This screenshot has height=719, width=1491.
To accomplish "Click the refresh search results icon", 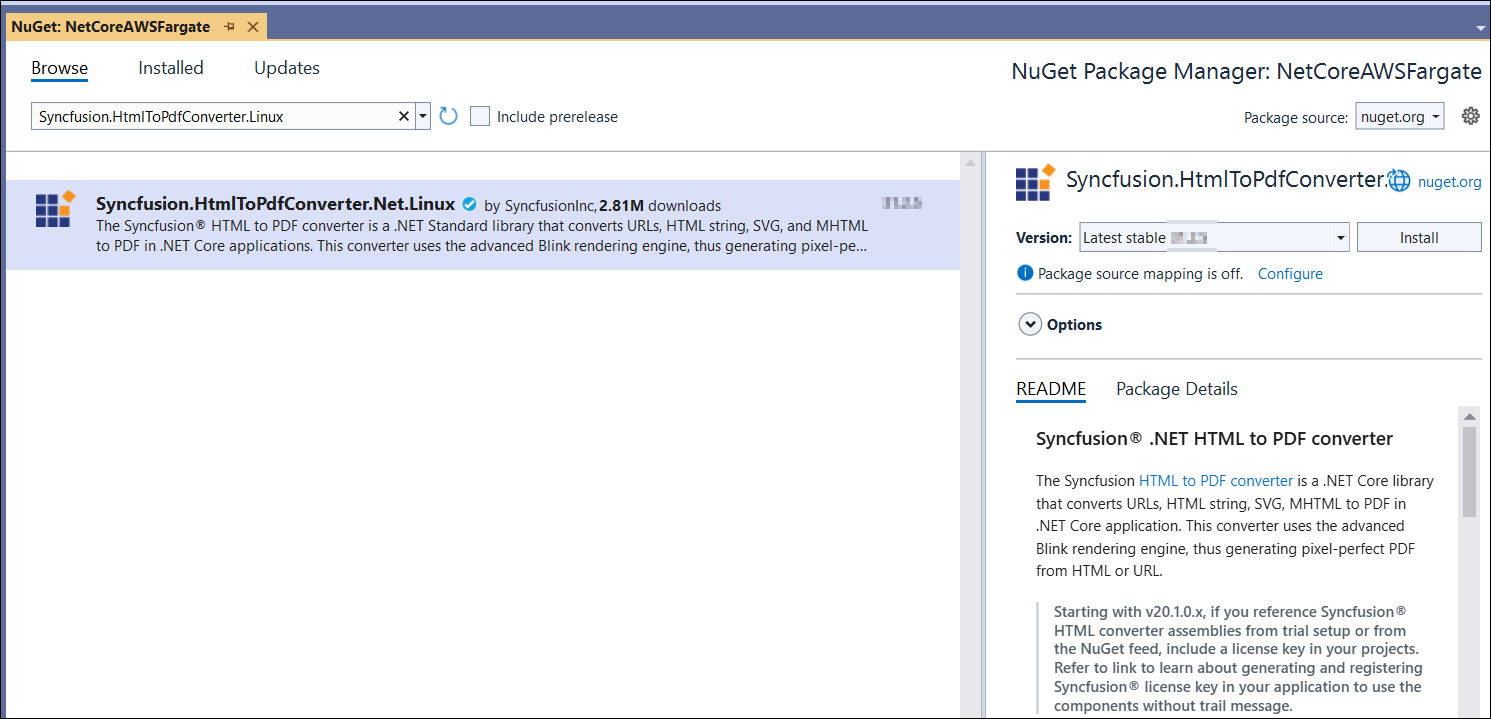I will [448, 116].
